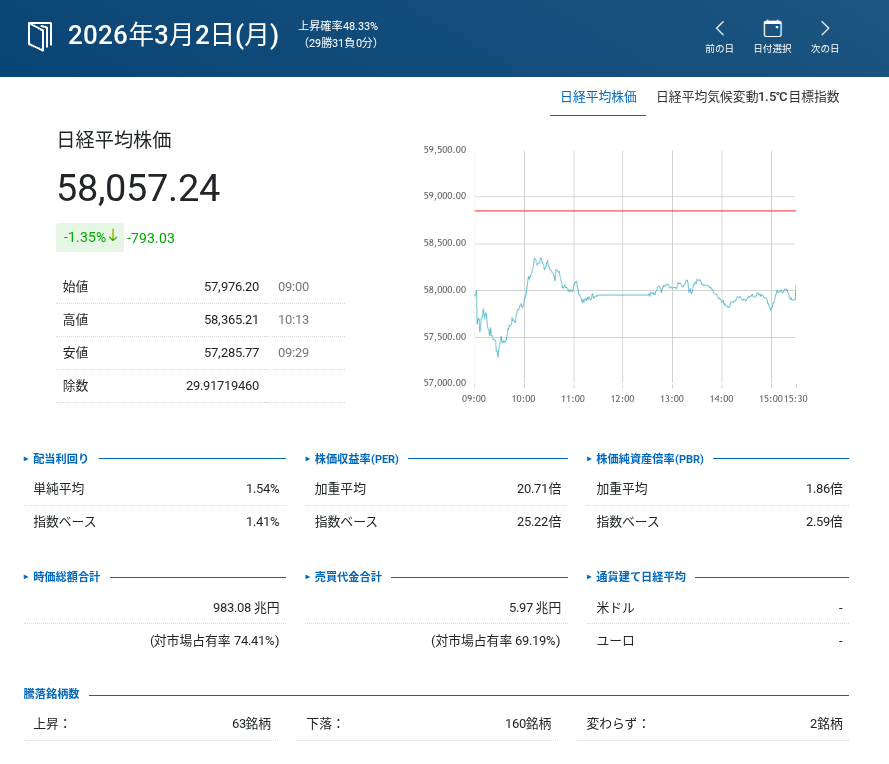Click the 2026年3月2日(月) date heading
Viewport: 889px width, 764px height.
(x=173, y=36)
